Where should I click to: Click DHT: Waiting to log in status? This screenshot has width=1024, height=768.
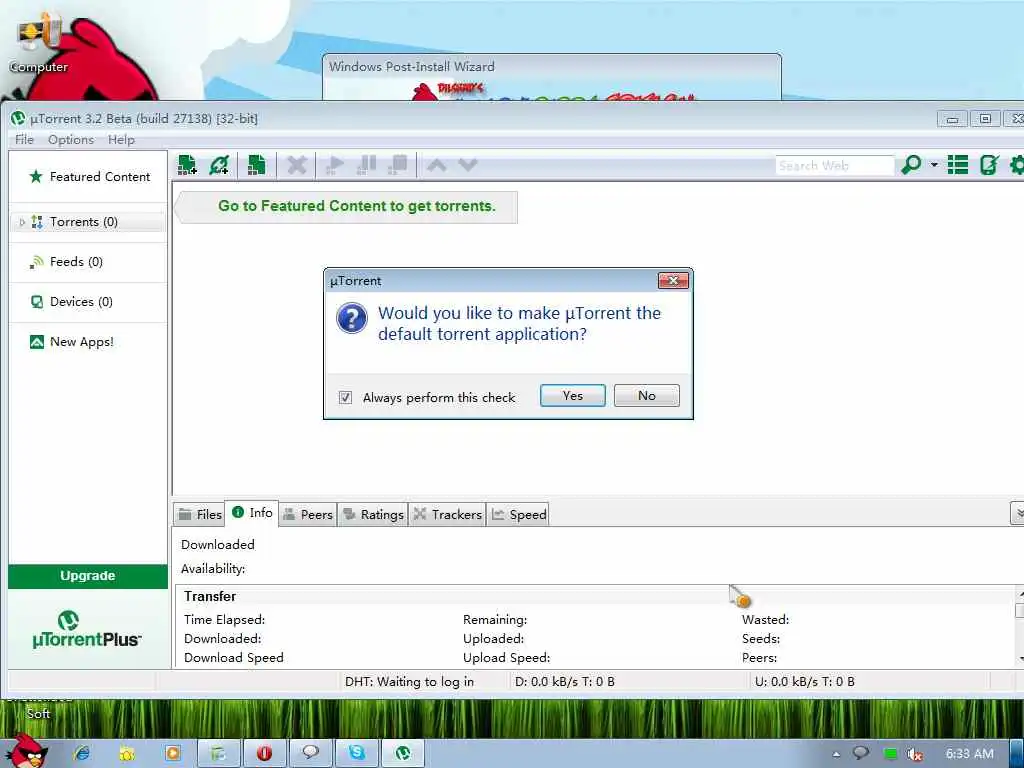[x=409, y=682]
